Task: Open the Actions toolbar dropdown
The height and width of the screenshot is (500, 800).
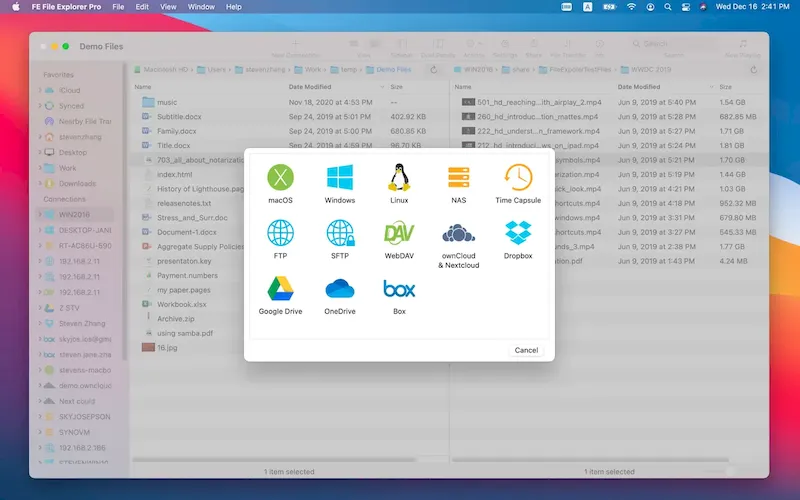Action: click(473, 48)
